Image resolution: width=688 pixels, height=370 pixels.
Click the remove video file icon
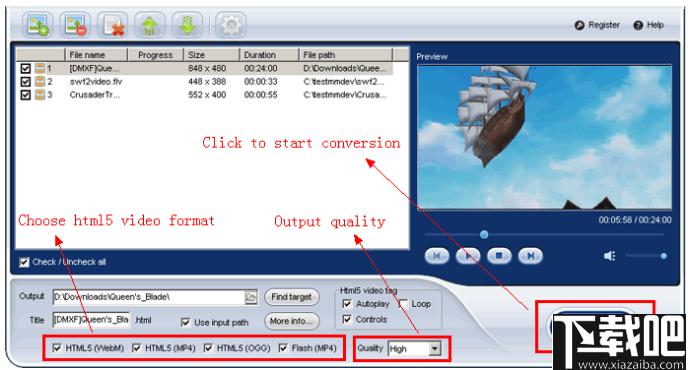coord(75,25)
